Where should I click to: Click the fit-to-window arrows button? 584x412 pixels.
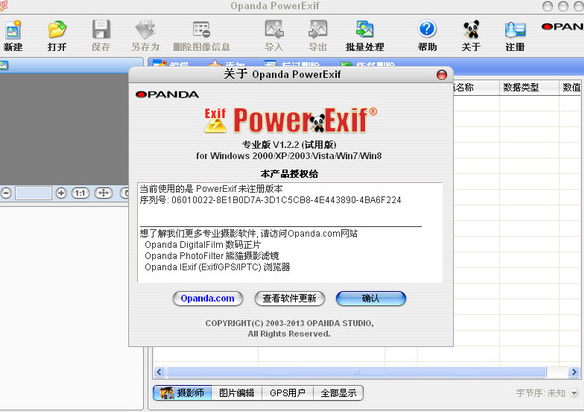[104, 193]
